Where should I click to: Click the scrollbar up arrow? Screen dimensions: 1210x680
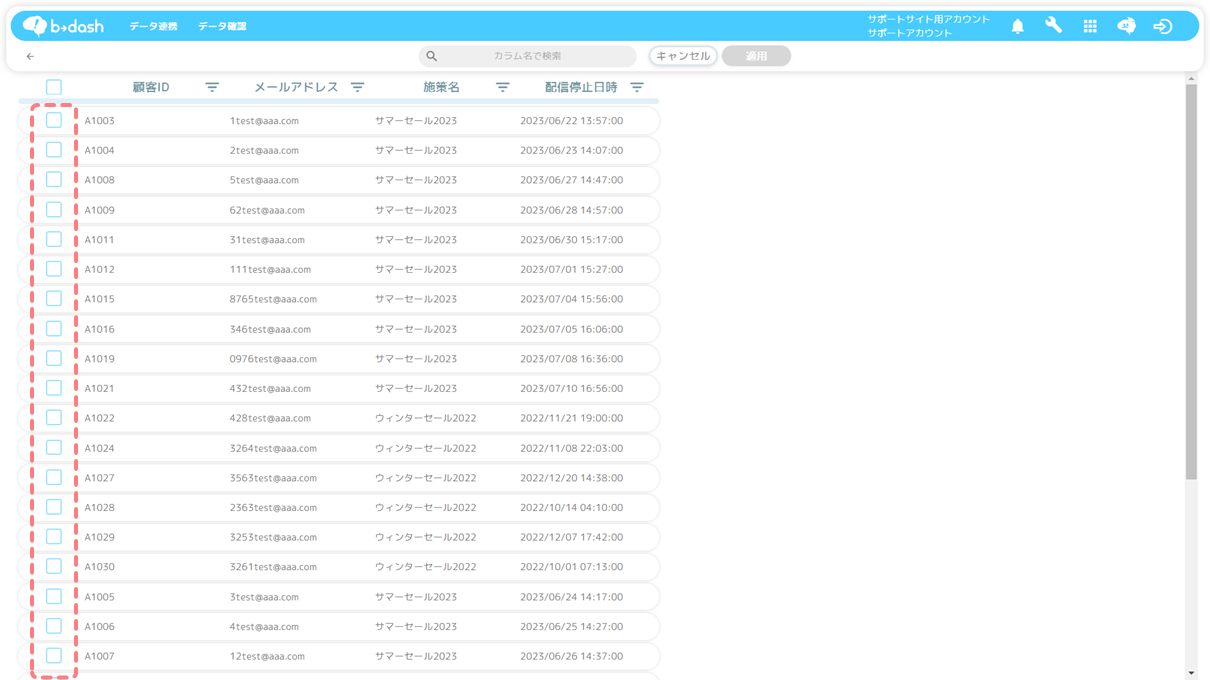[1191, 78]
